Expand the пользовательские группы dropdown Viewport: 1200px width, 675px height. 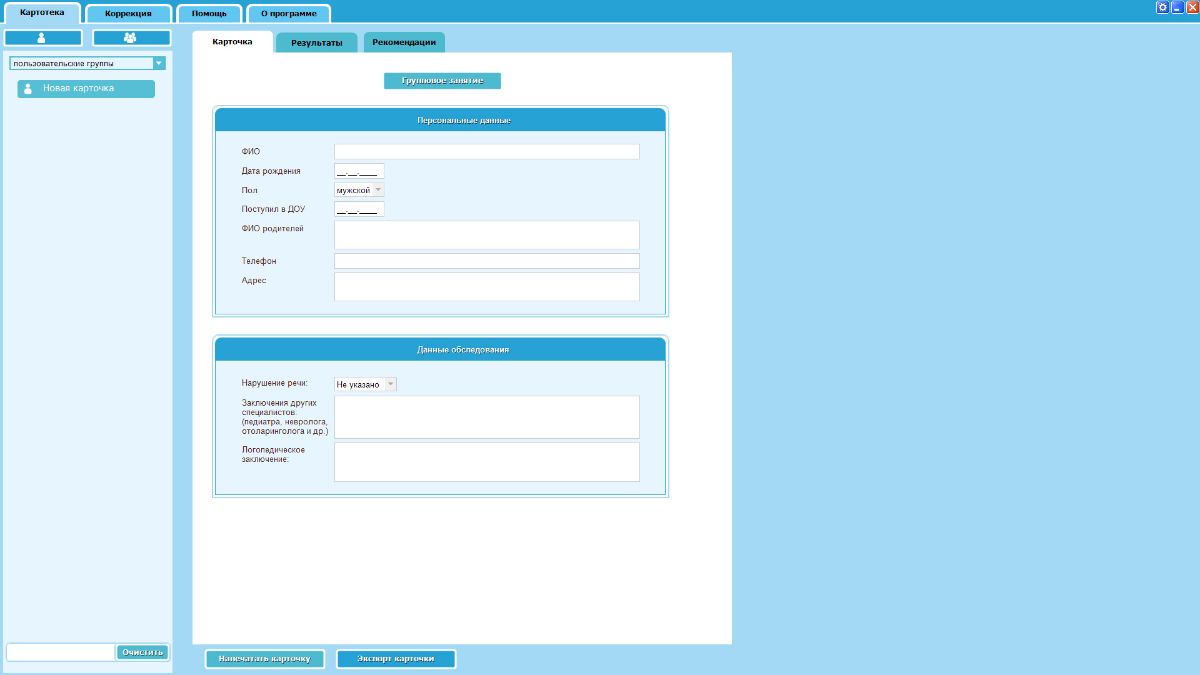point(159,63)
